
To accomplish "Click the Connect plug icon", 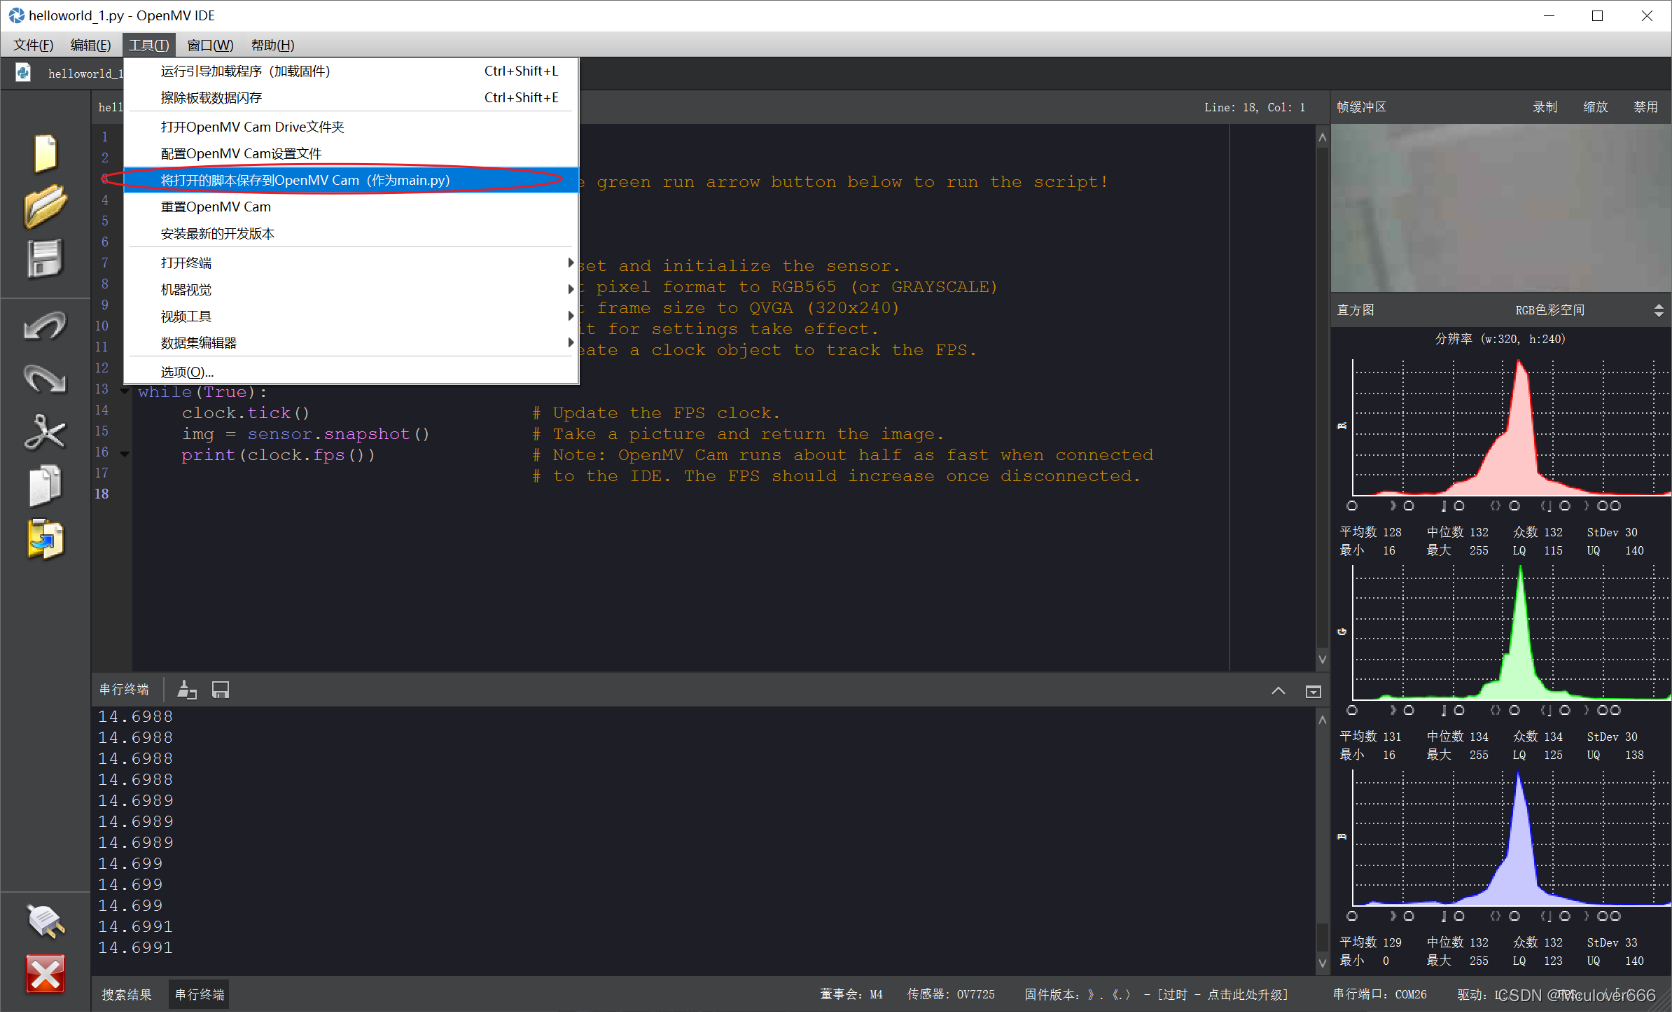I will coord(45,921).
